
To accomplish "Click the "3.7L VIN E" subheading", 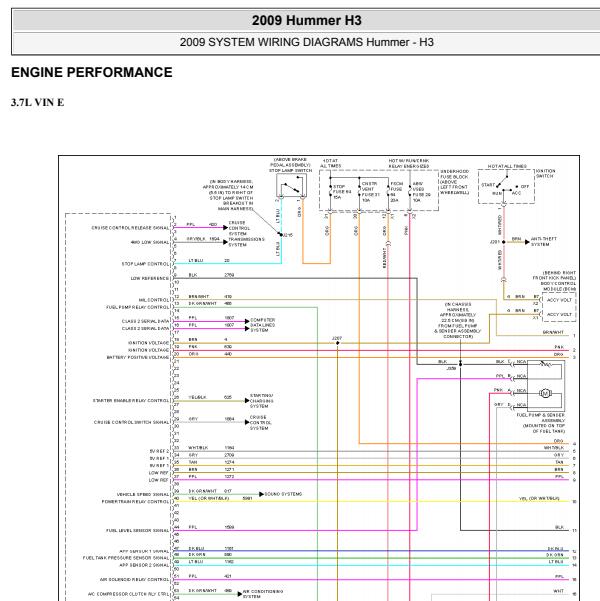I will click(38, 102).
